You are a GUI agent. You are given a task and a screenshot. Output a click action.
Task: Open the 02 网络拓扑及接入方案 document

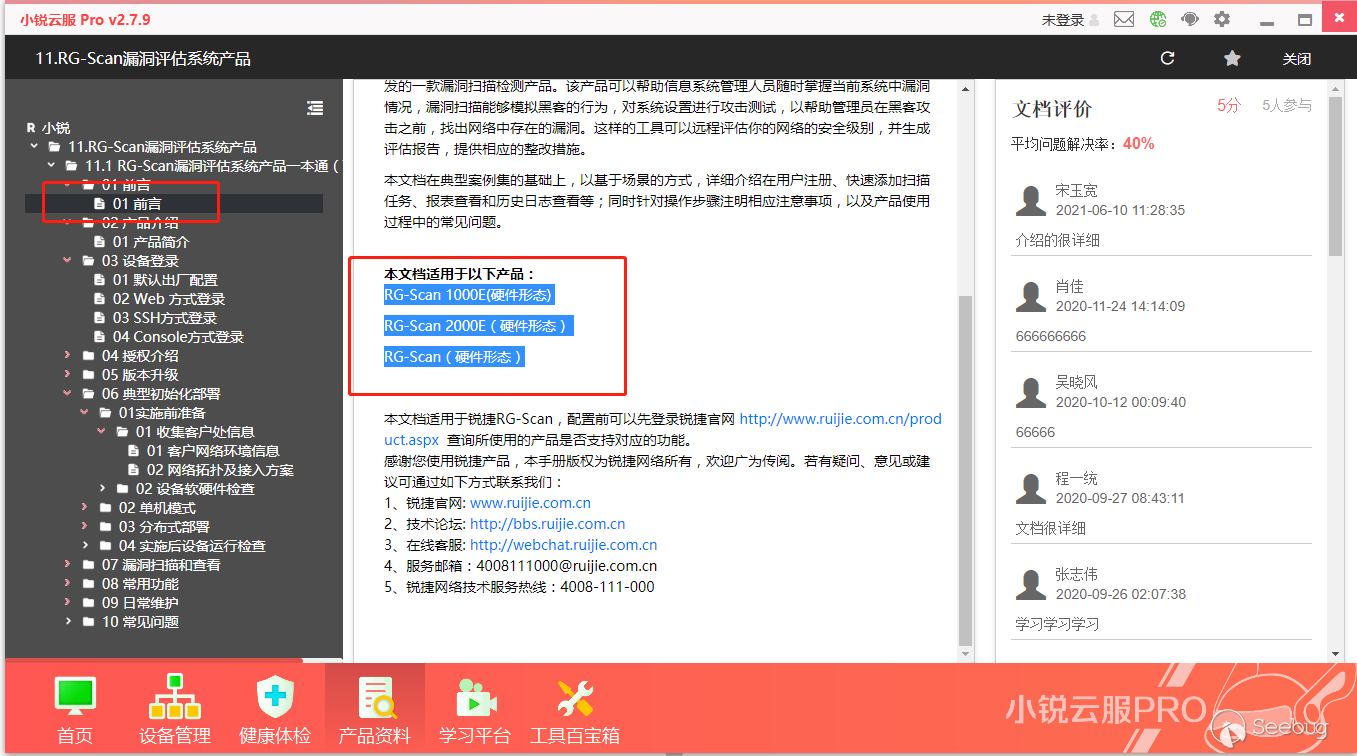click(x=220, y=470)
